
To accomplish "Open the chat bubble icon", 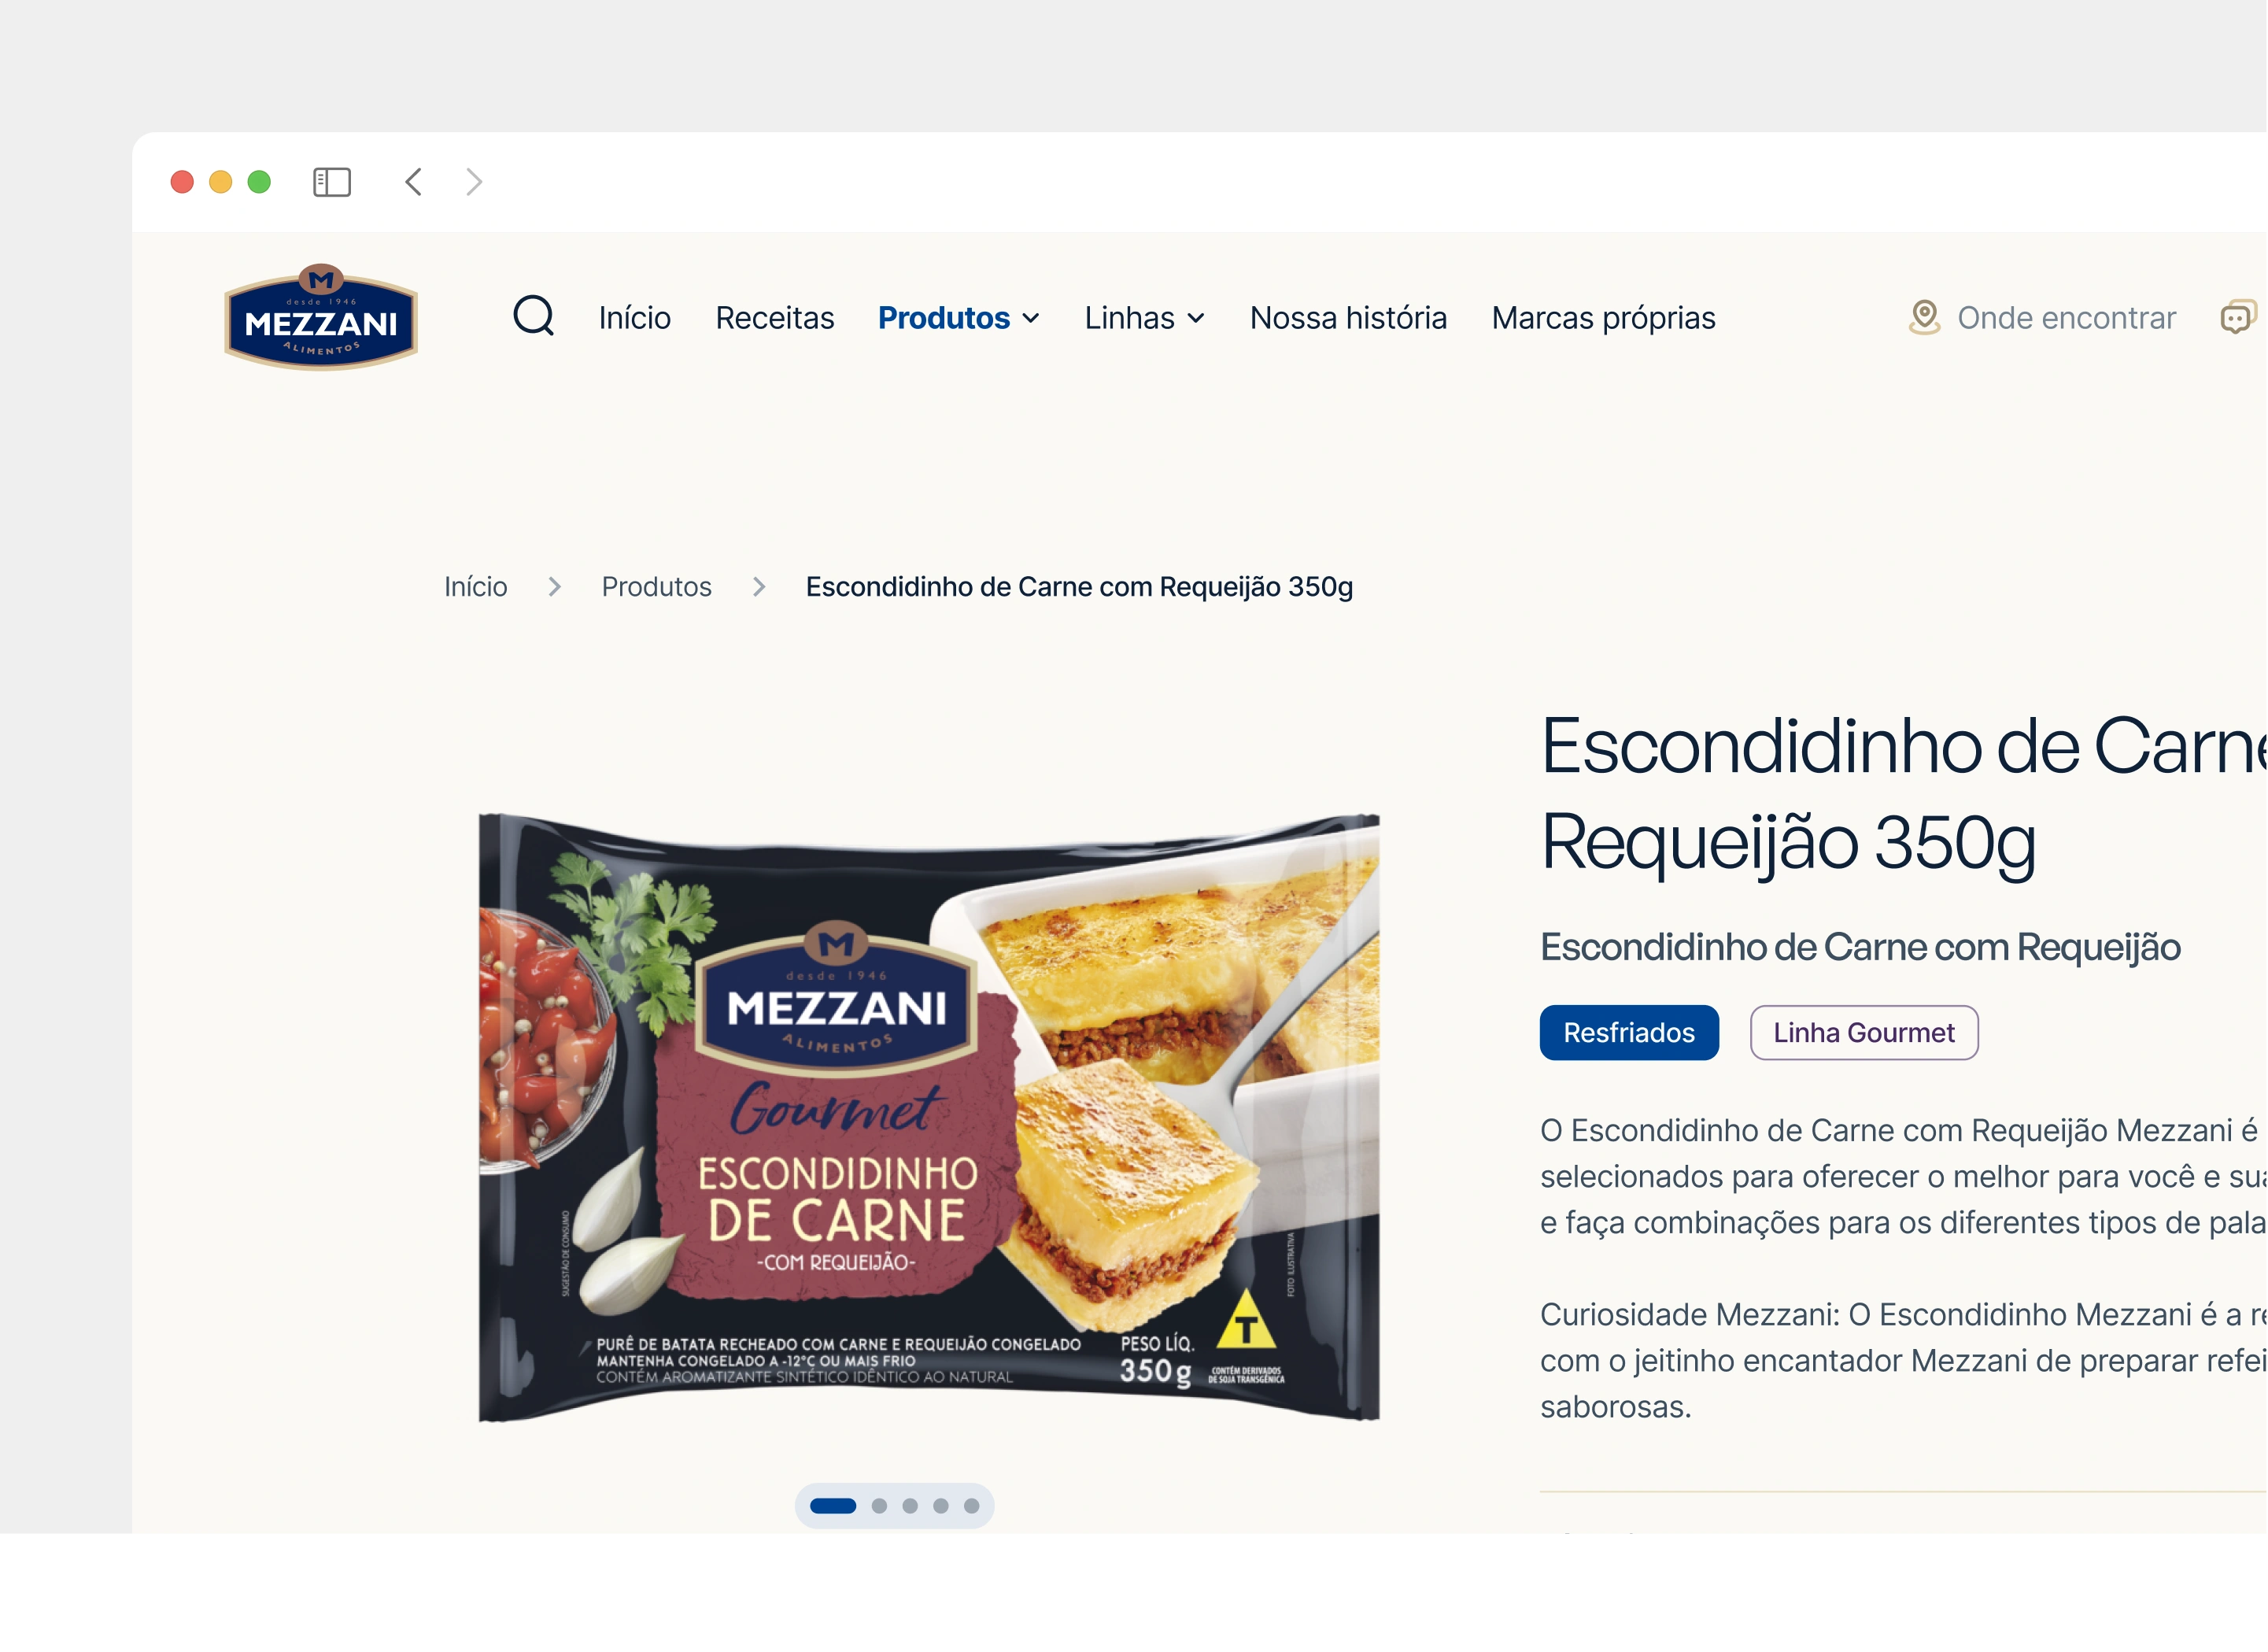I will coord(2238,317).
